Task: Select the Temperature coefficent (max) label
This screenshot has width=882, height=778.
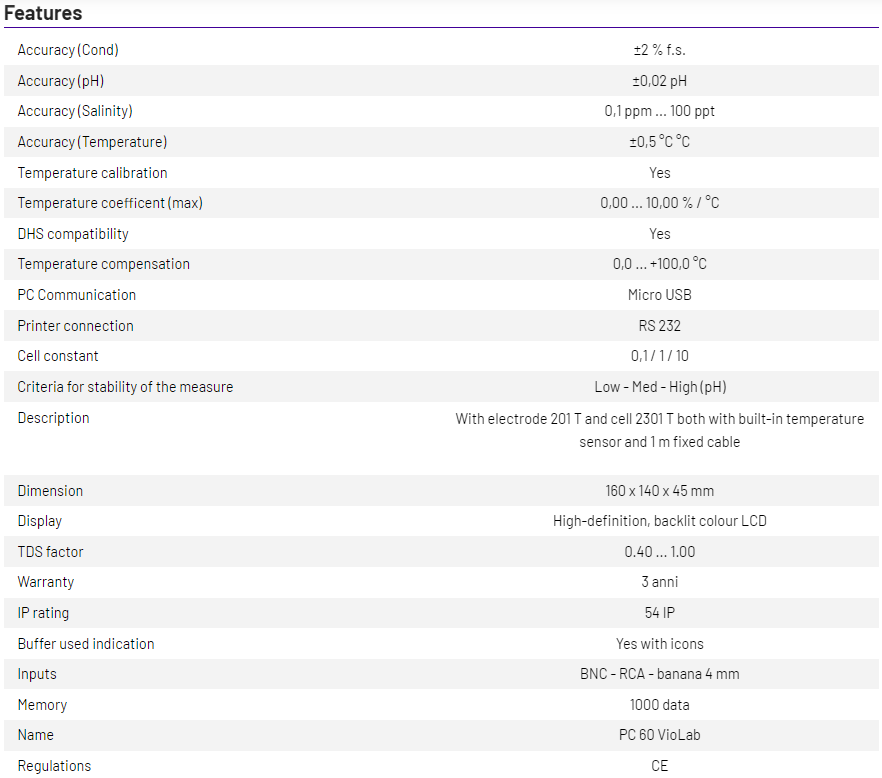Action: coord(110,203)
